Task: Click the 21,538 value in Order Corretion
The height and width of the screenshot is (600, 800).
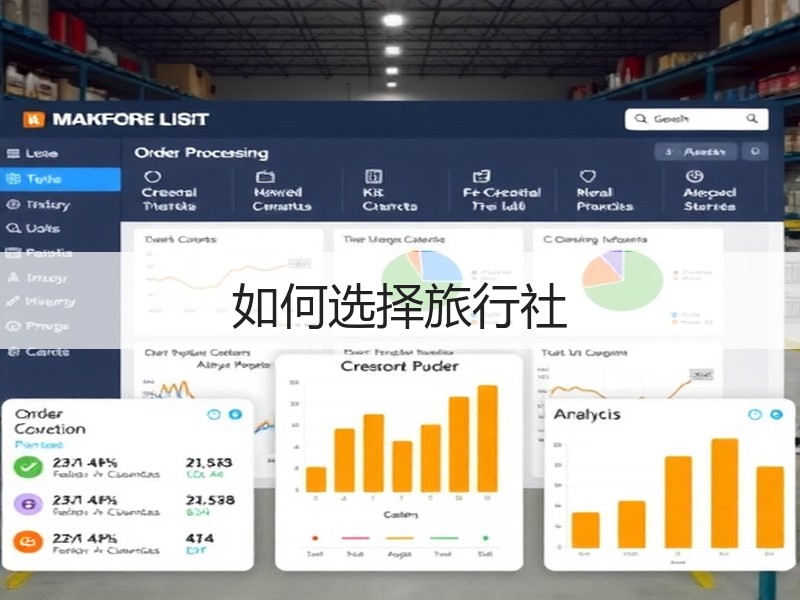Action: tap(210, 501)
